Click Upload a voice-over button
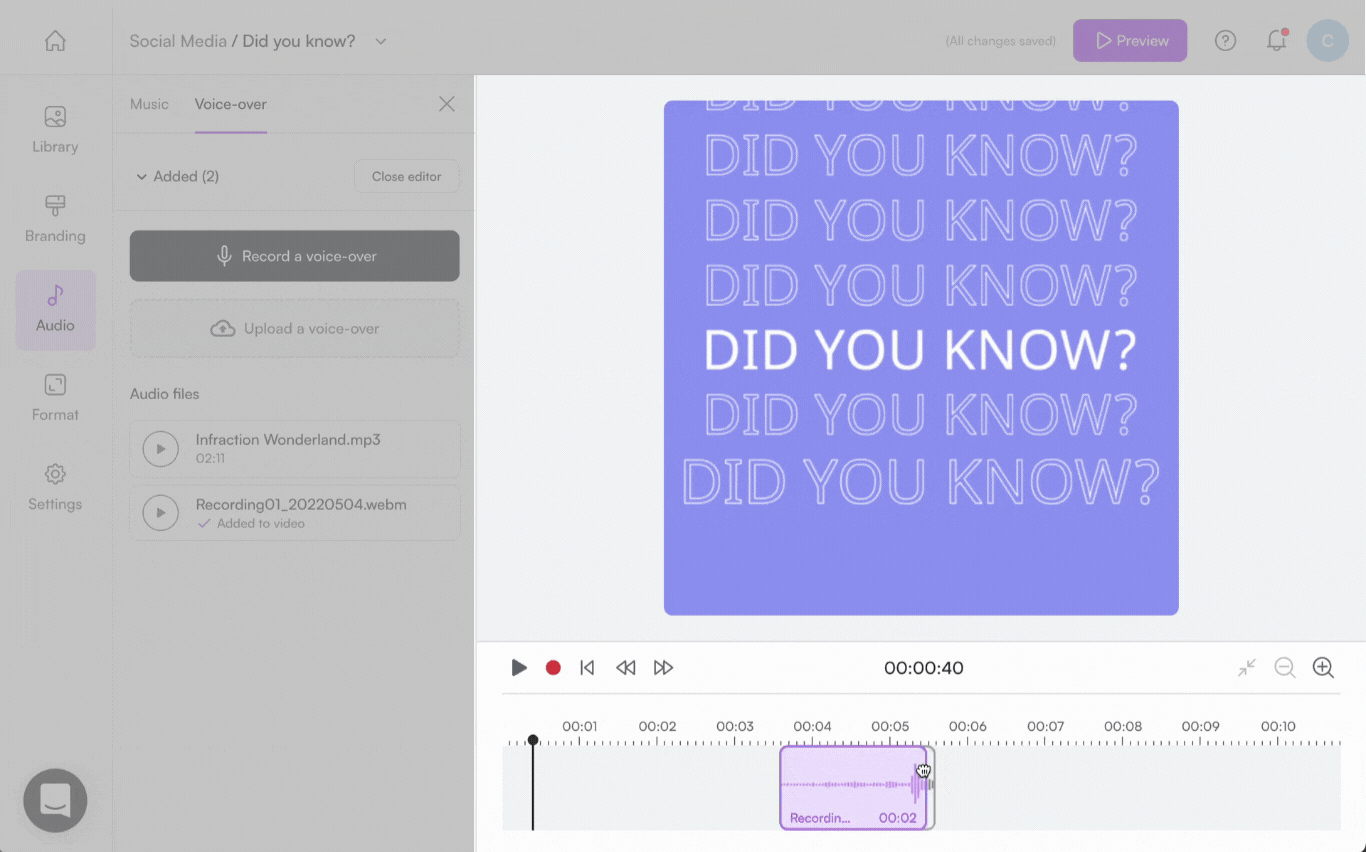 [x=294, y=328]
